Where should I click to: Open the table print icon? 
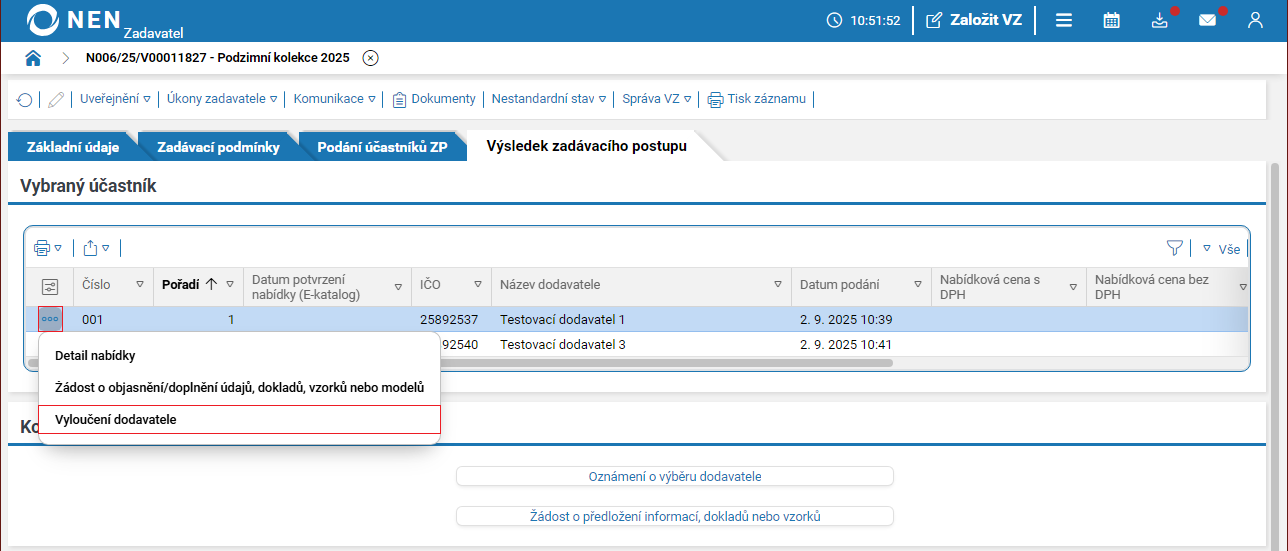click(48, 248)
